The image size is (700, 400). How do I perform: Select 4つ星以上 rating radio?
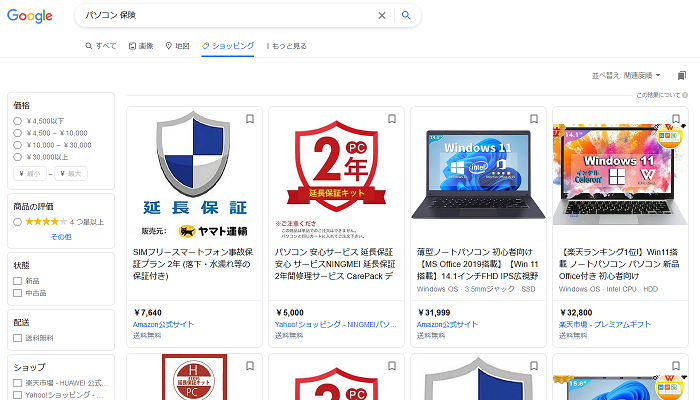(x=17, y=222)
